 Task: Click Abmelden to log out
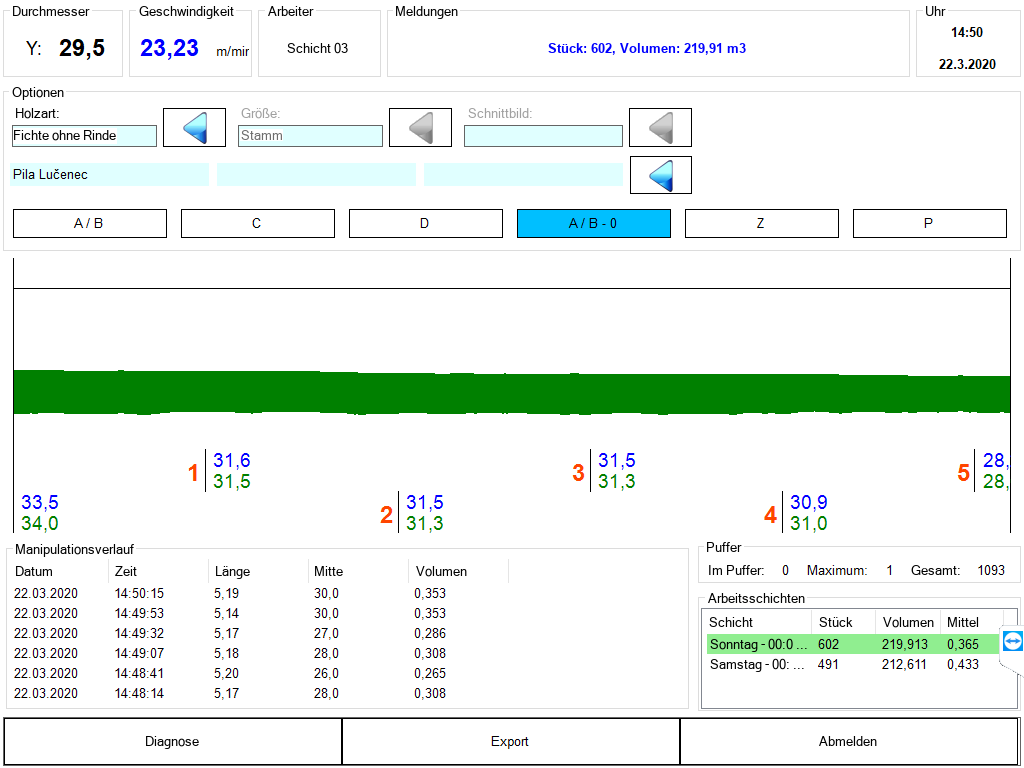click(848, 741)
